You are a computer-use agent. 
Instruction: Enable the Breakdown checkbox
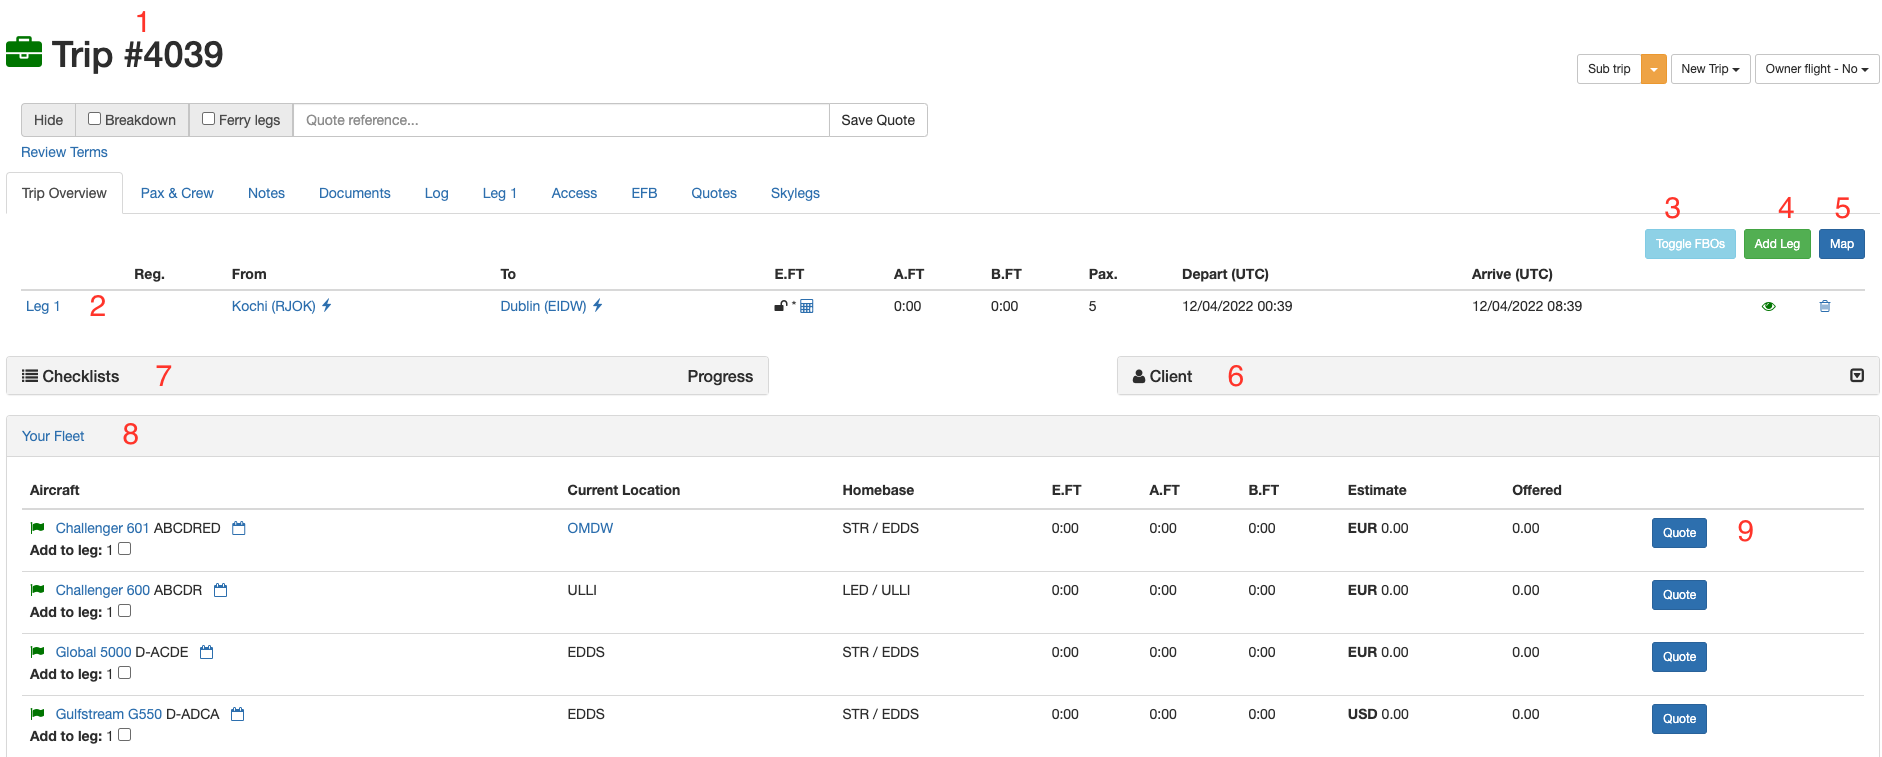click(x=94, y=119)
